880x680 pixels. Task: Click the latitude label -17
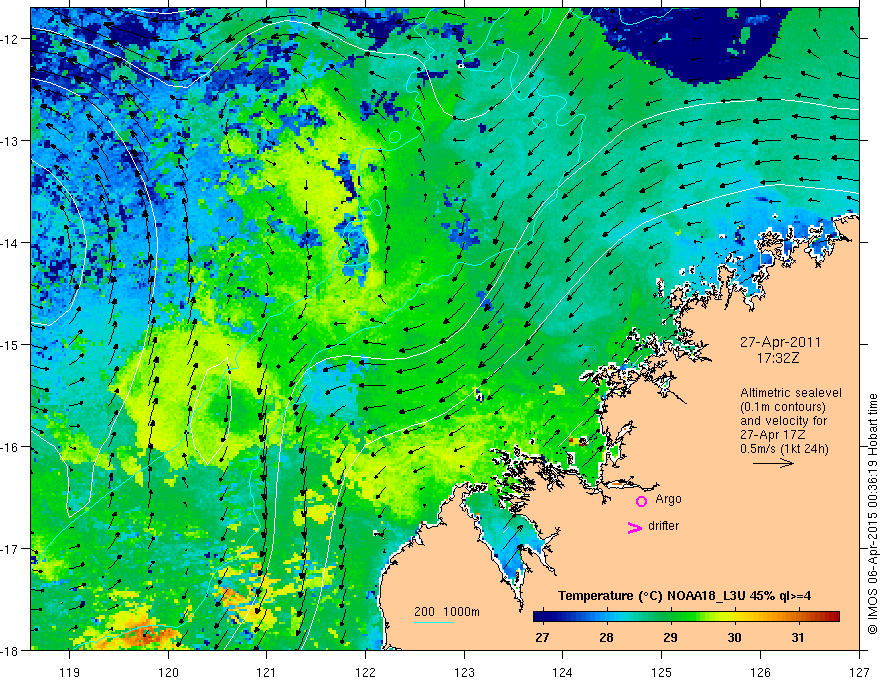[x=9, y=549]
